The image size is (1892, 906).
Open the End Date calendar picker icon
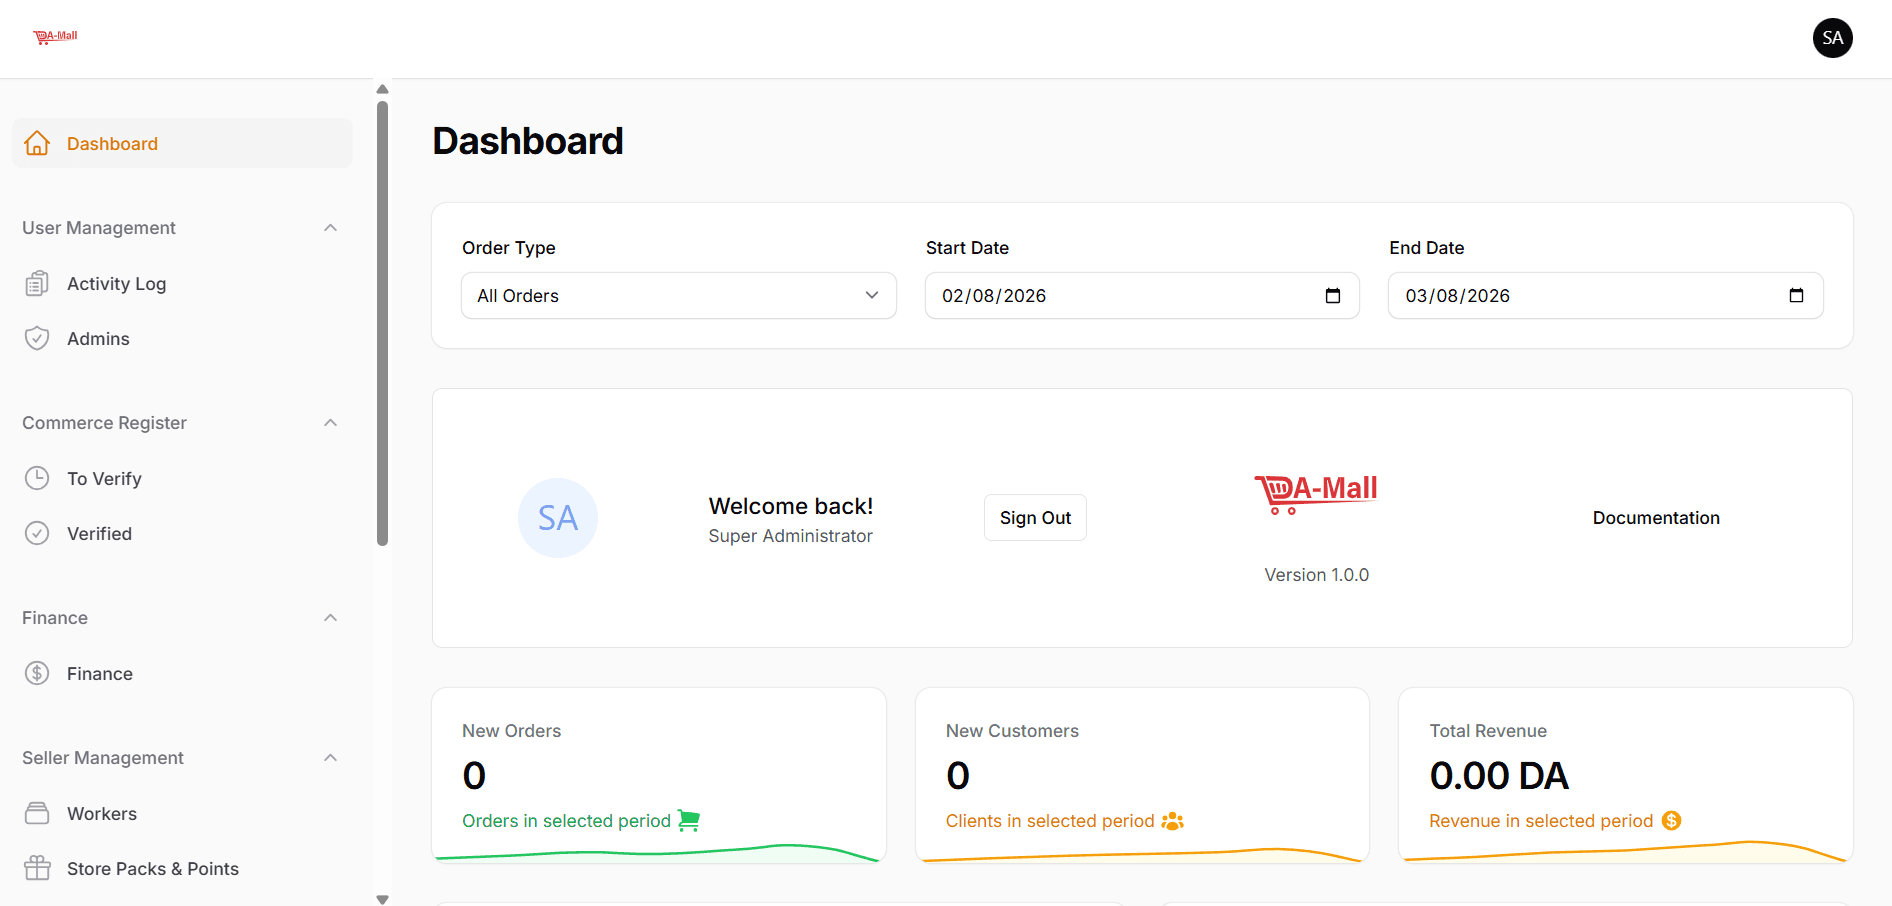point(1796,296)
